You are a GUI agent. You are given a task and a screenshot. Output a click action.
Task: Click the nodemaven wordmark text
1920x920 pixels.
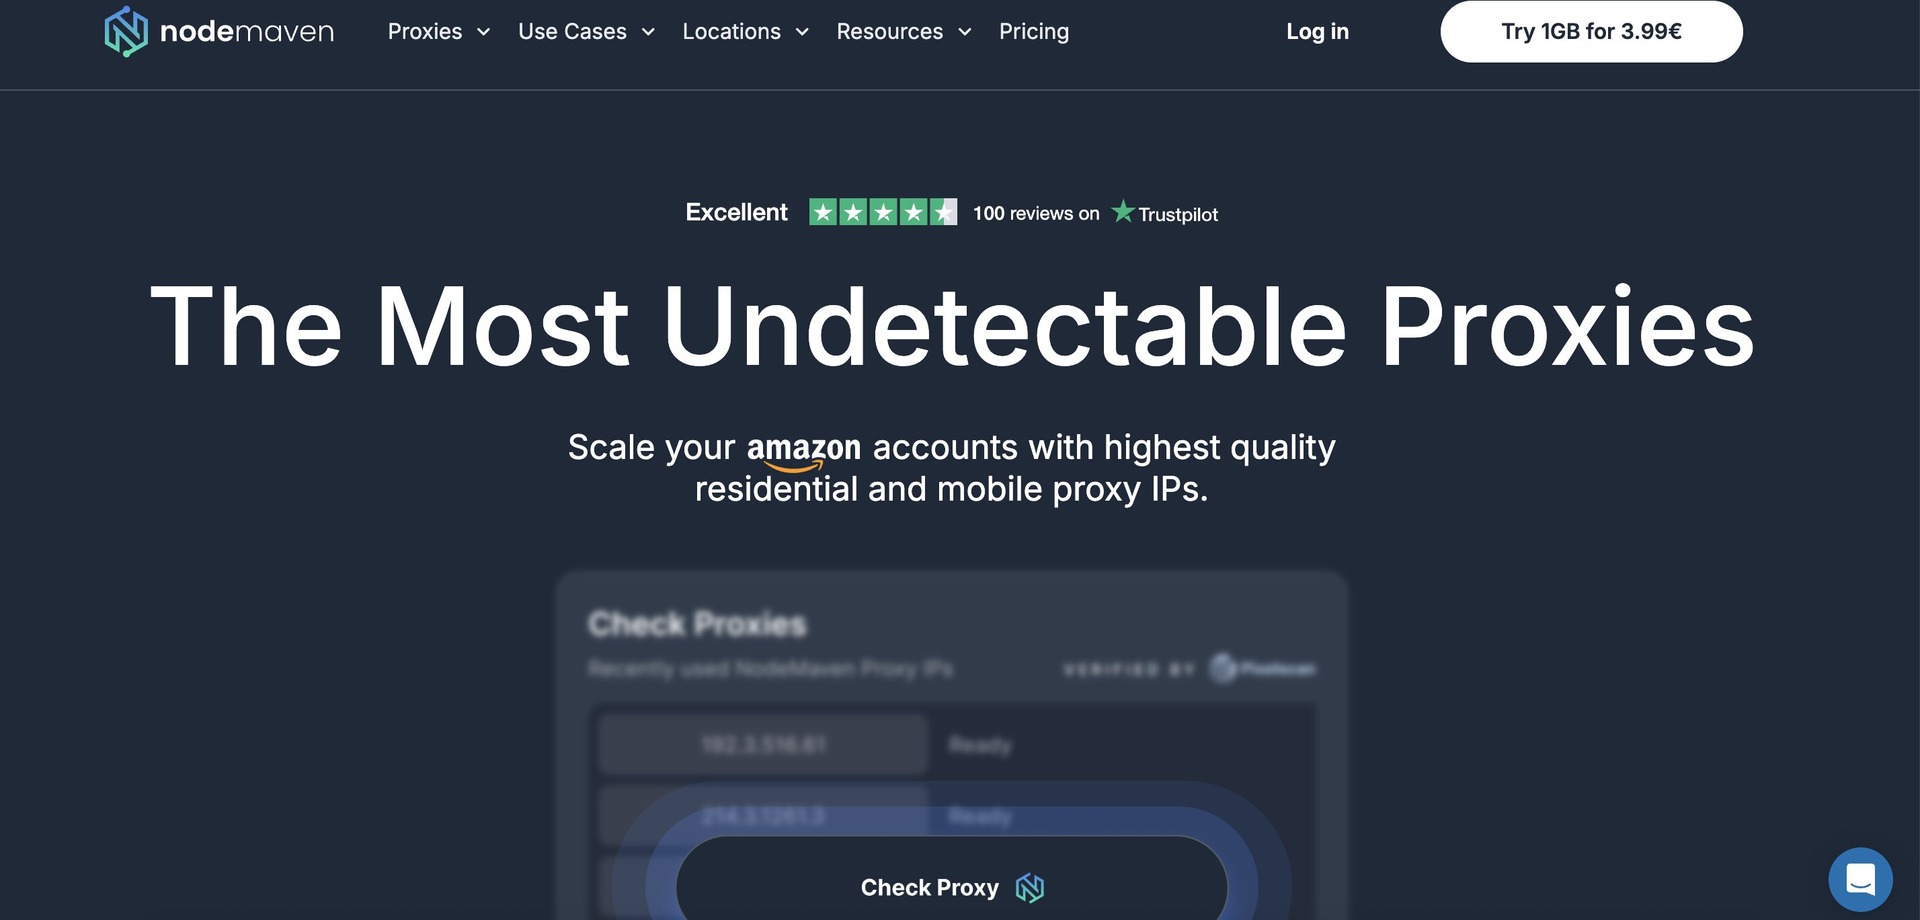[x=247, y=32]
